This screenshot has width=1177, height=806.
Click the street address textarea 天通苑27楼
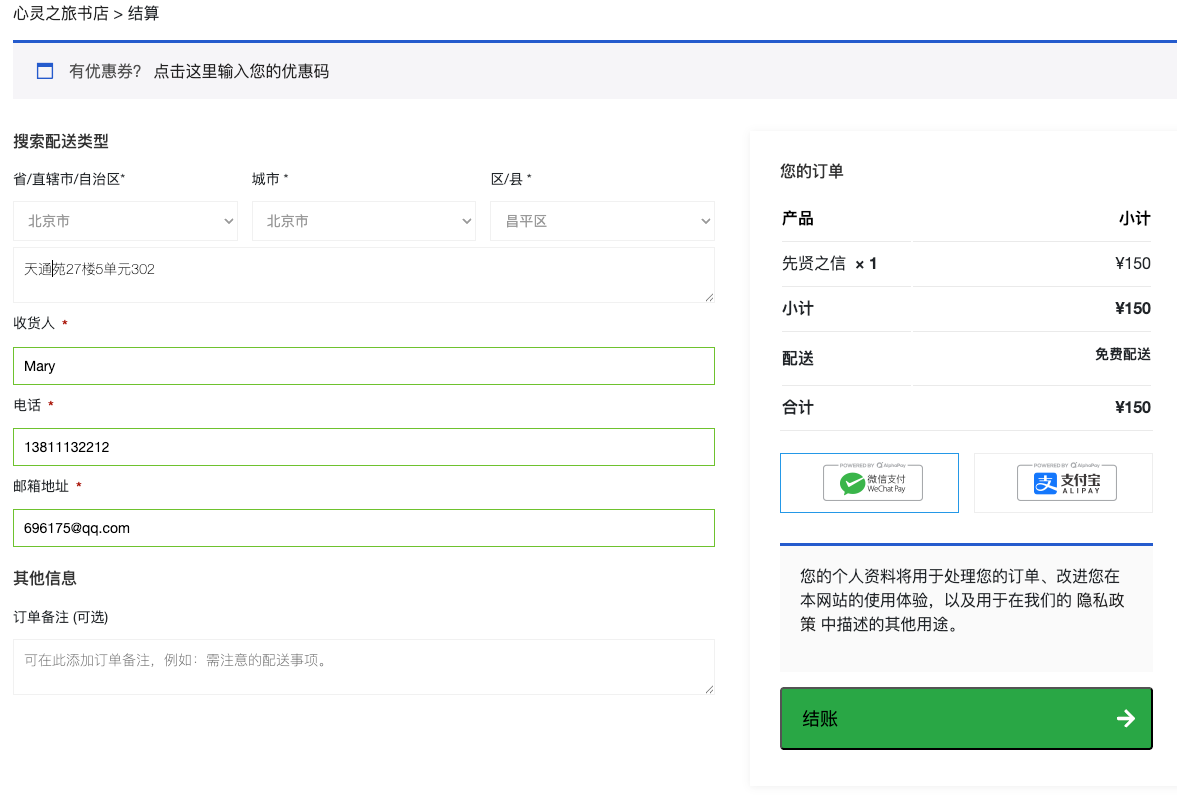363,275
